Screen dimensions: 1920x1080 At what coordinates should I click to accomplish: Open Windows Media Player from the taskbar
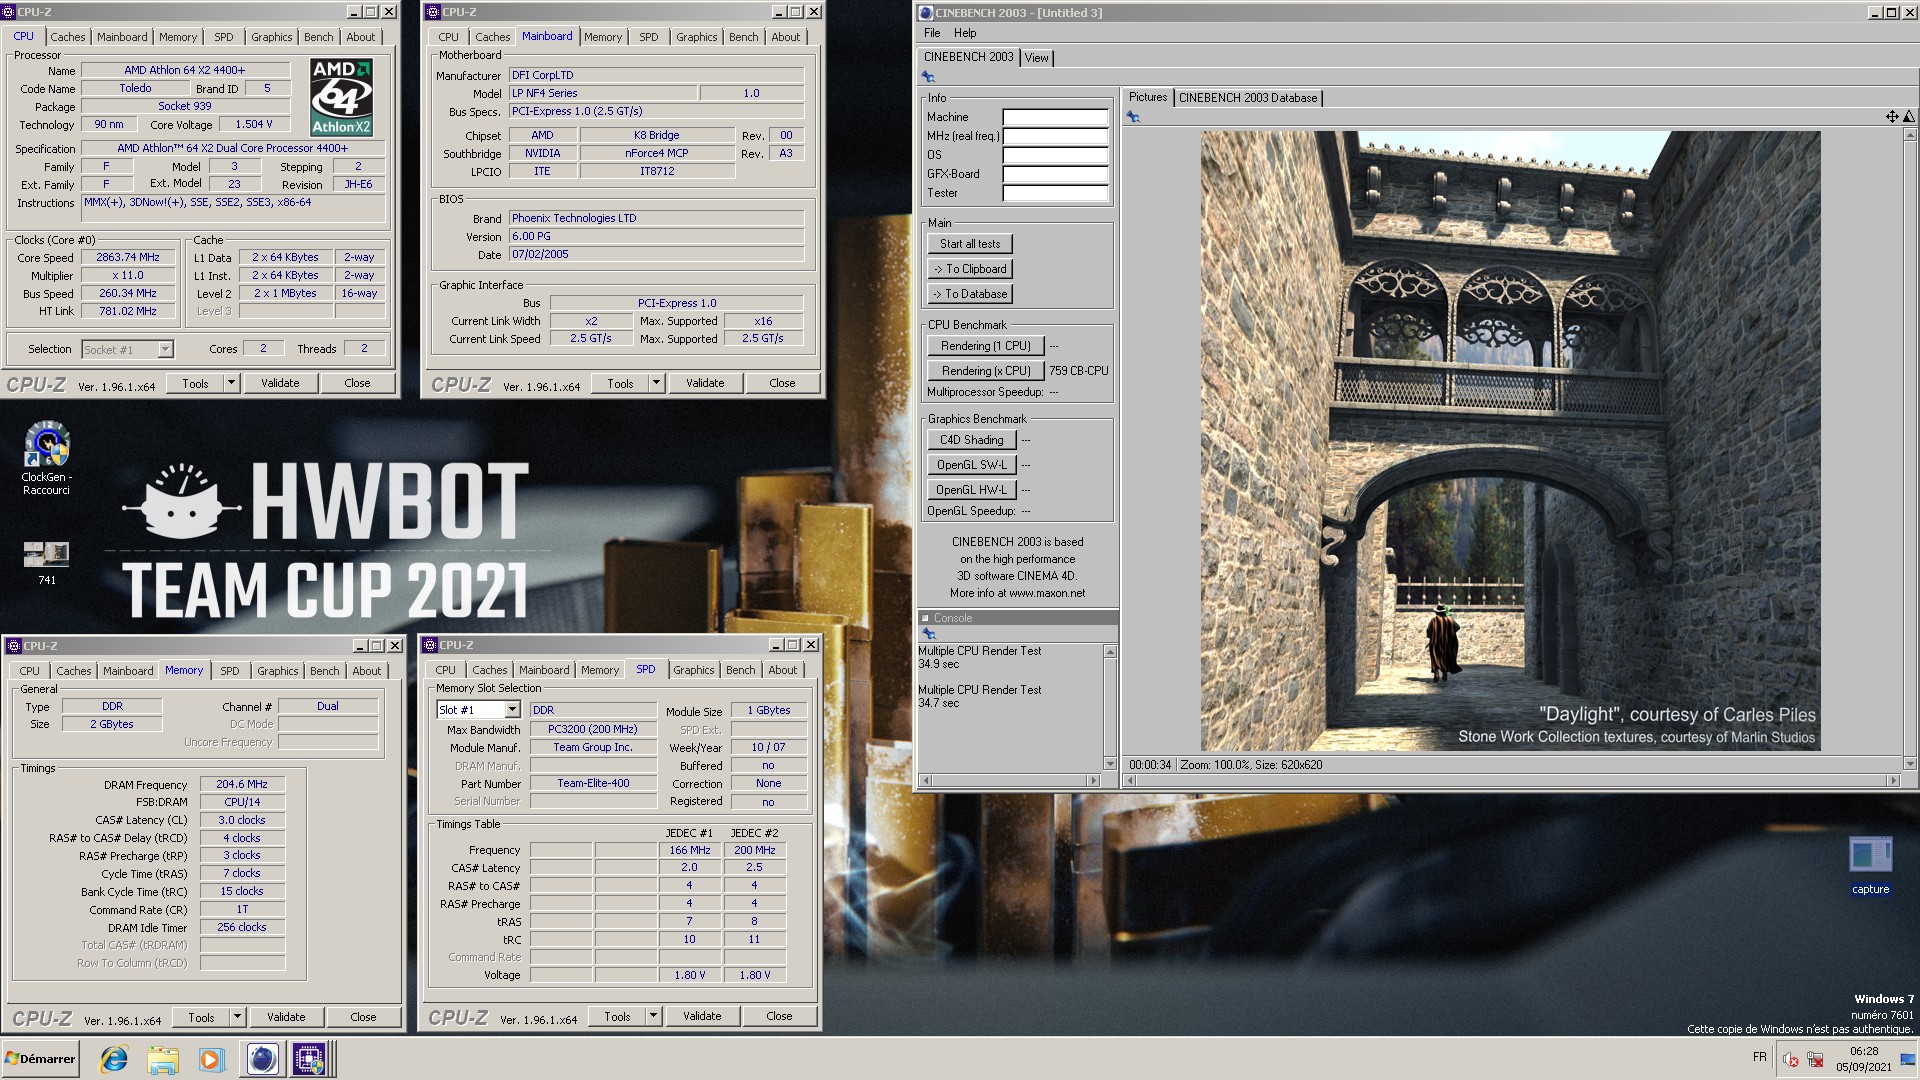tap(211, 1059)
